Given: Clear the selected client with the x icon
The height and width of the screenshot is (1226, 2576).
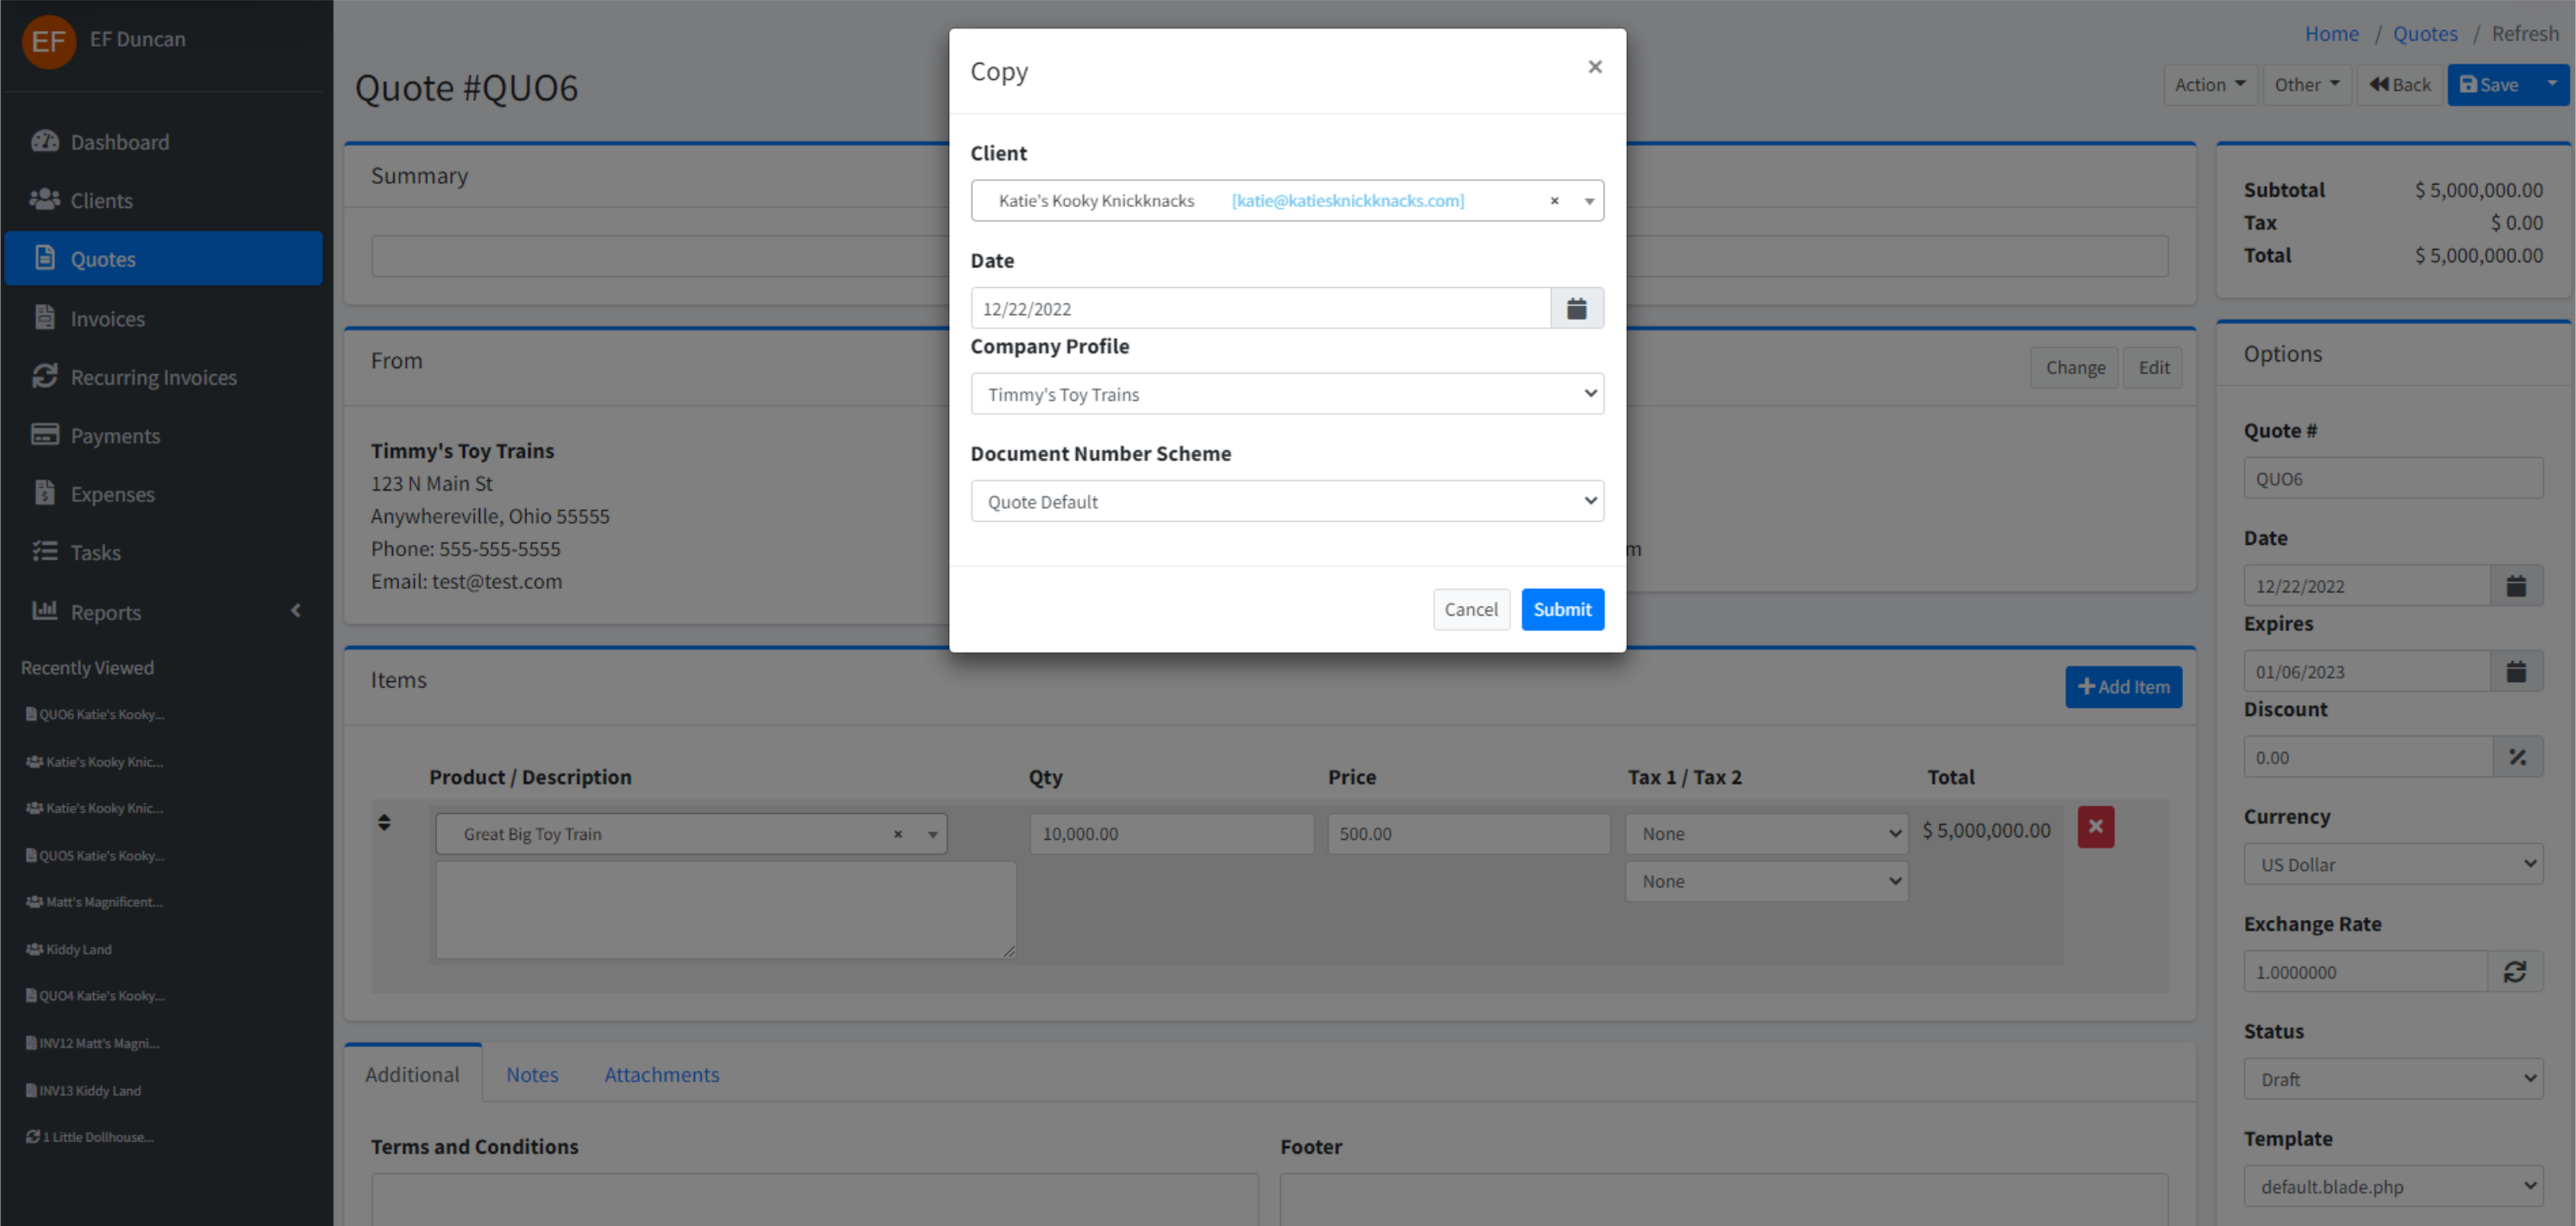Looking at the screenshot, I should (1554, 201).
